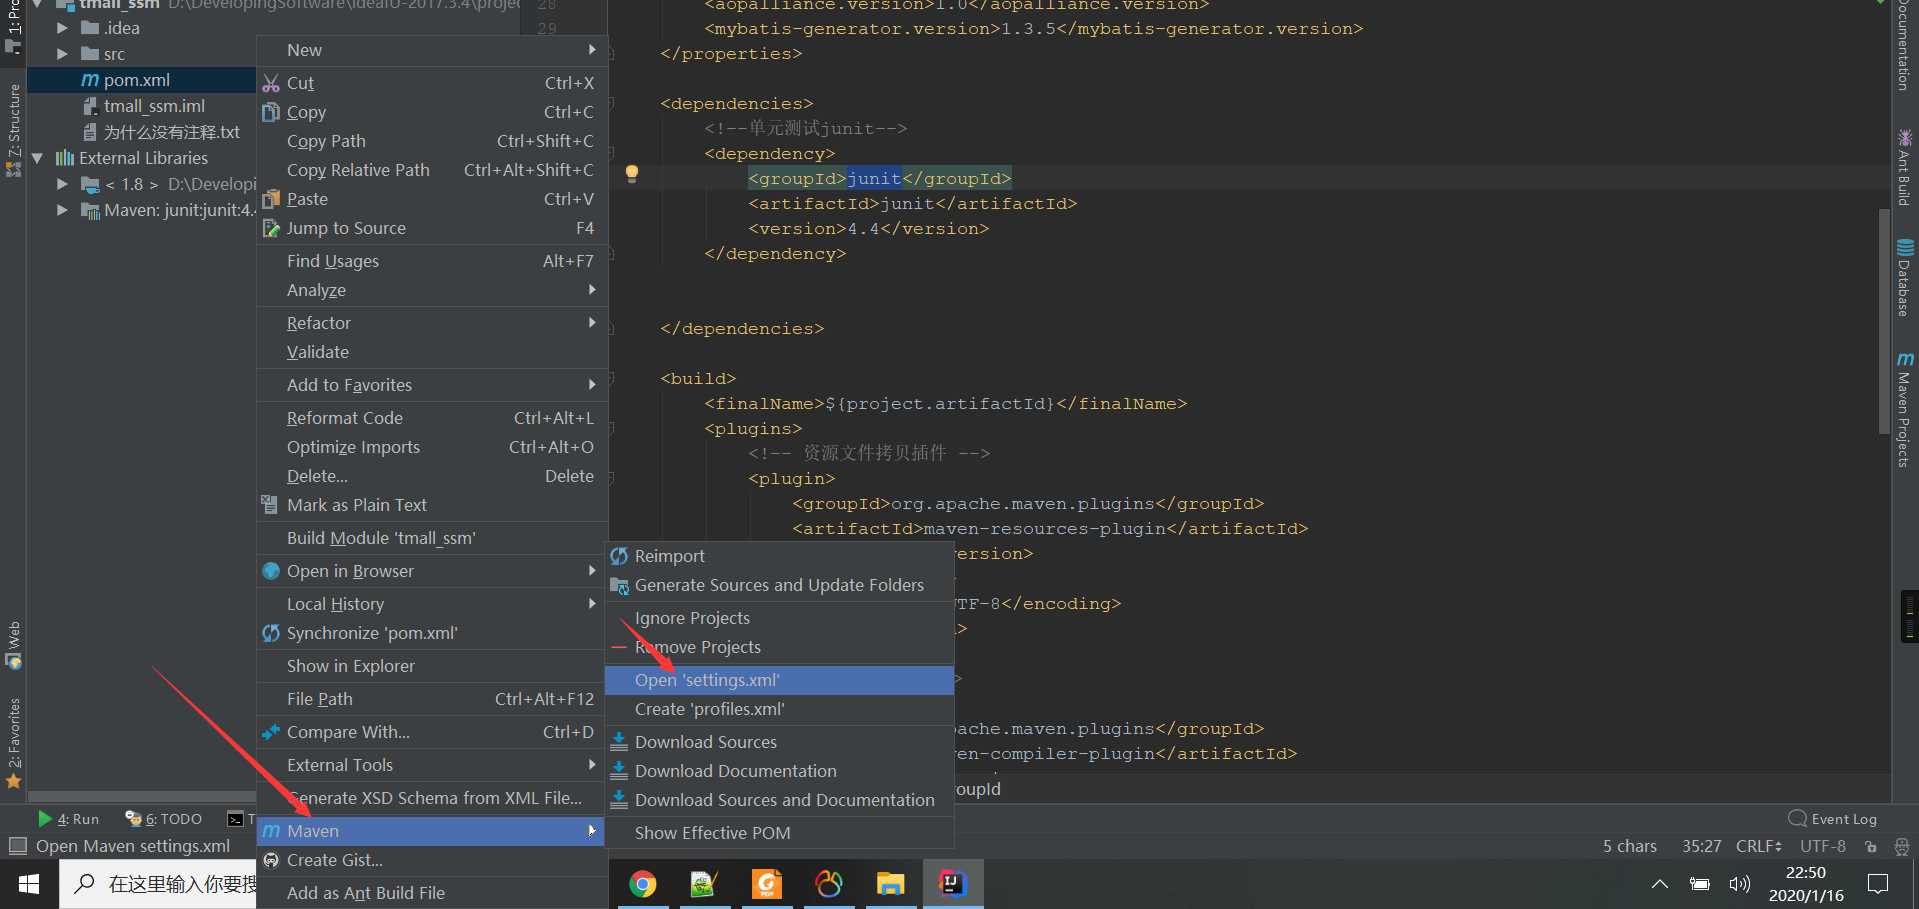Click the Jump to Source icon
This screenshot has width=1919, height=909.
(x=271, y=228)
